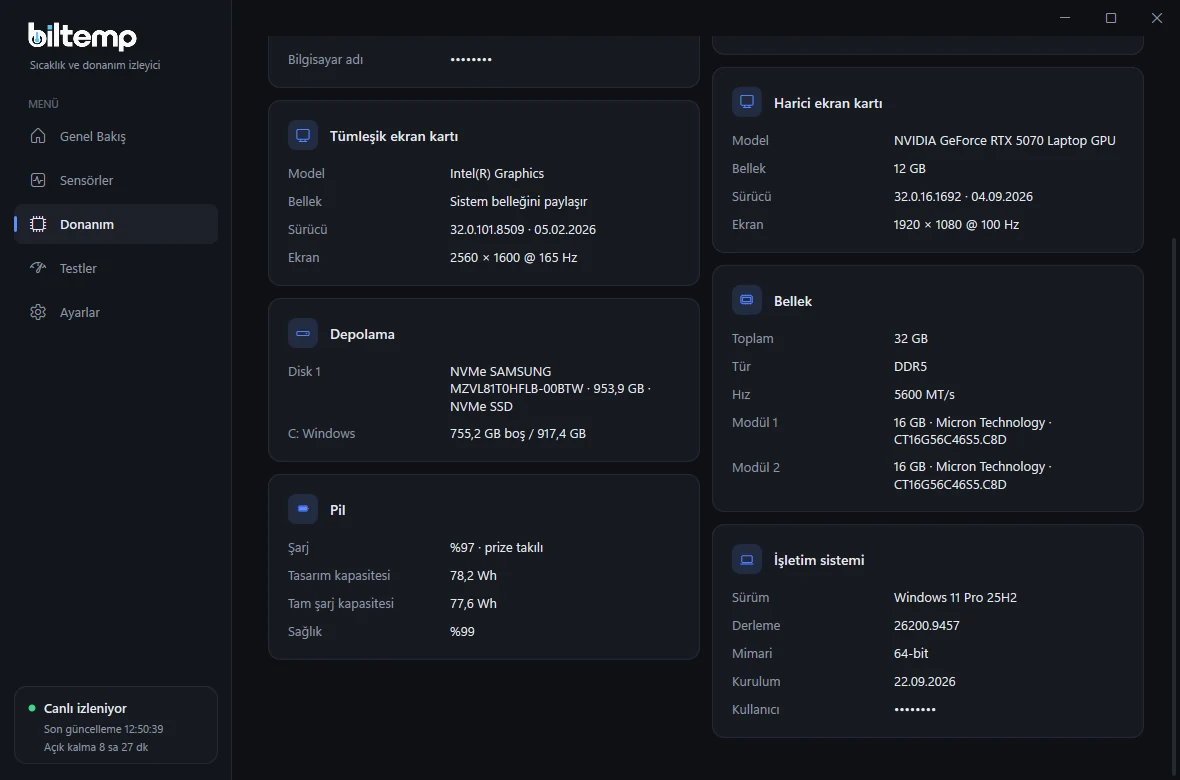Click the 26200.9457 build number
The height and width of the screenshot is (780, 1180).
(x=926, y=626)
